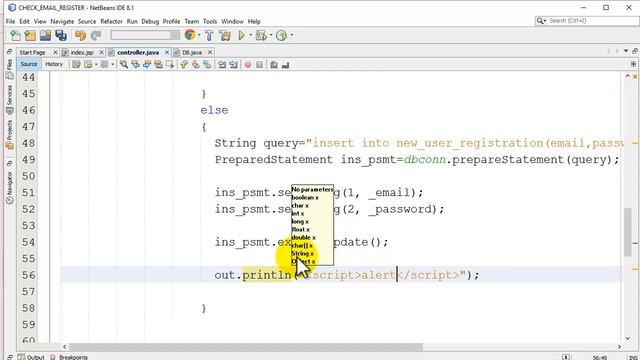Viewport: 640px width, 360px height.
Task: Open the Output window button
Action: click(31, 357)
